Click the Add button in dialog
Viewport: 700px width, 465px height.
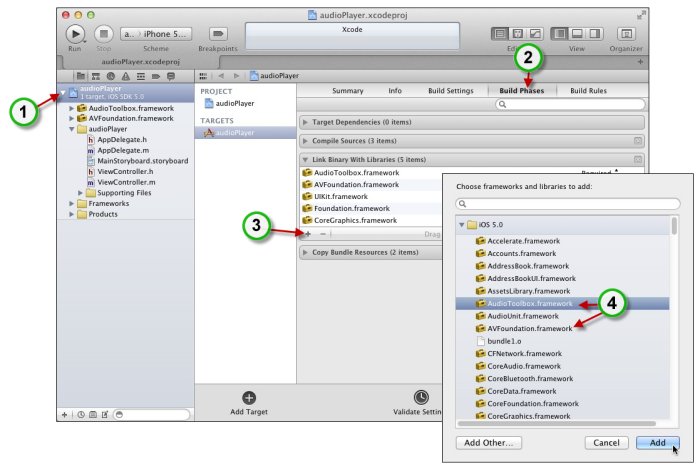pos(658,443)
